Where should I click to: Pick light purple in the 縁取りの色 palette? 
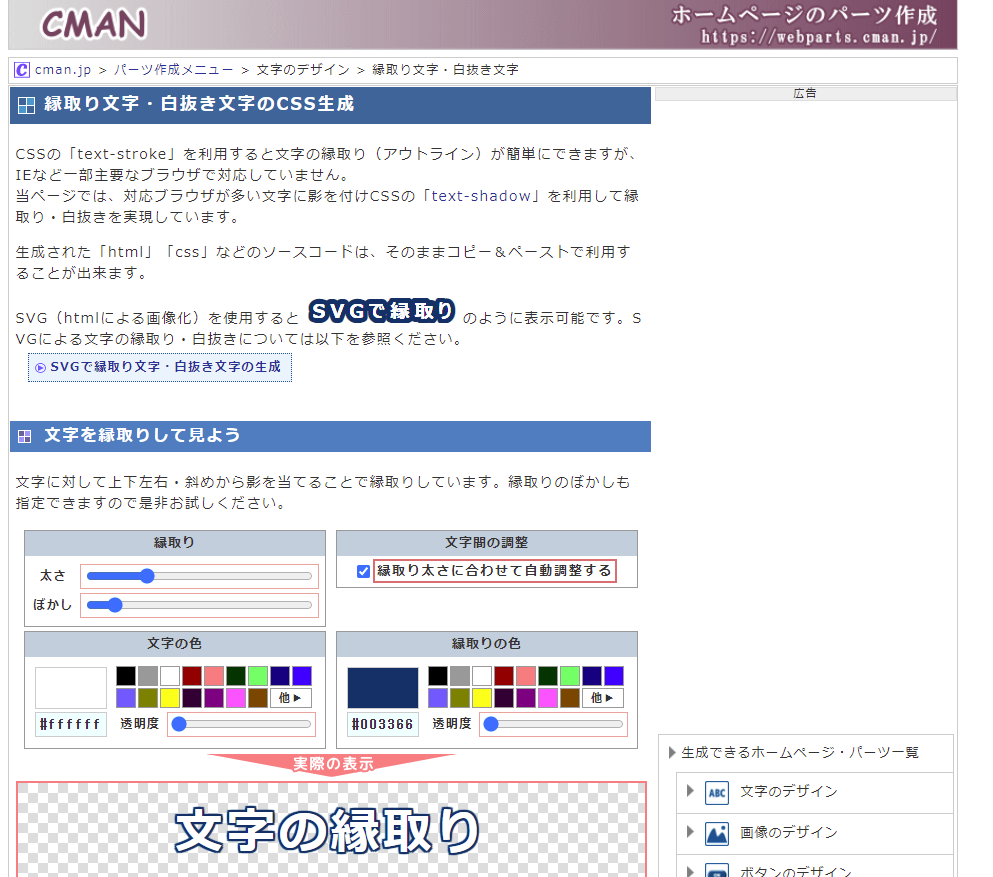click(438, 698)
